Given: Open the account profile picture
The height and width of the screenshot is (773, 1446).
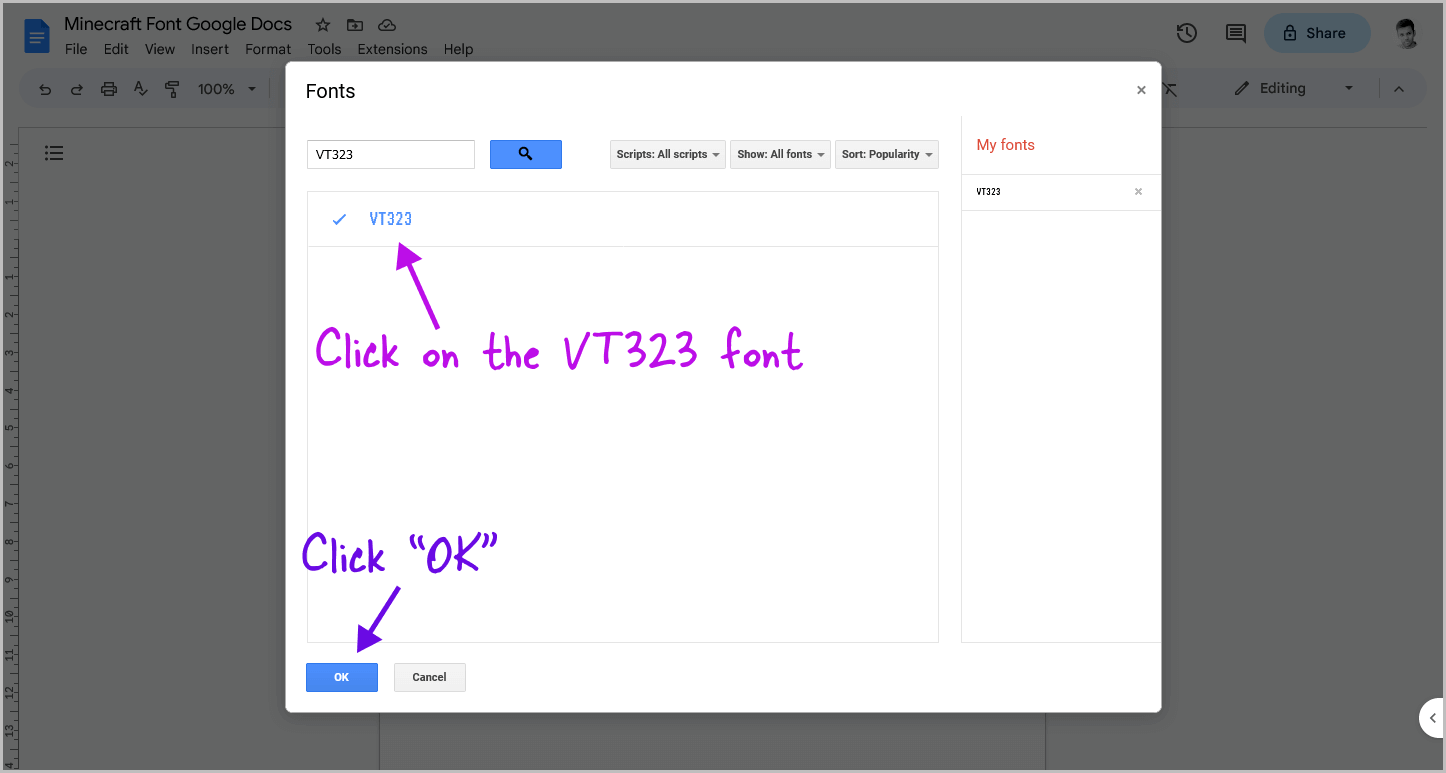Looking at the screenshot, I should [1407, 33].
